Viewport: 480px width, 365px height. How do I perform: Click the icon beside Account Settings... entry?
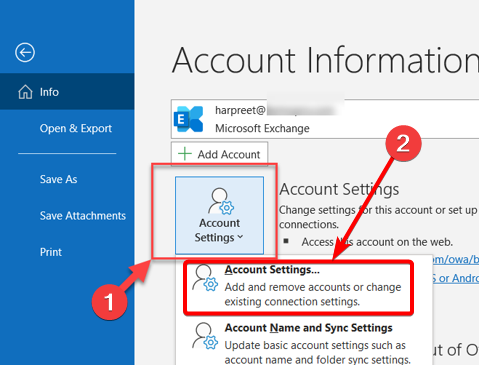[205, 278]
